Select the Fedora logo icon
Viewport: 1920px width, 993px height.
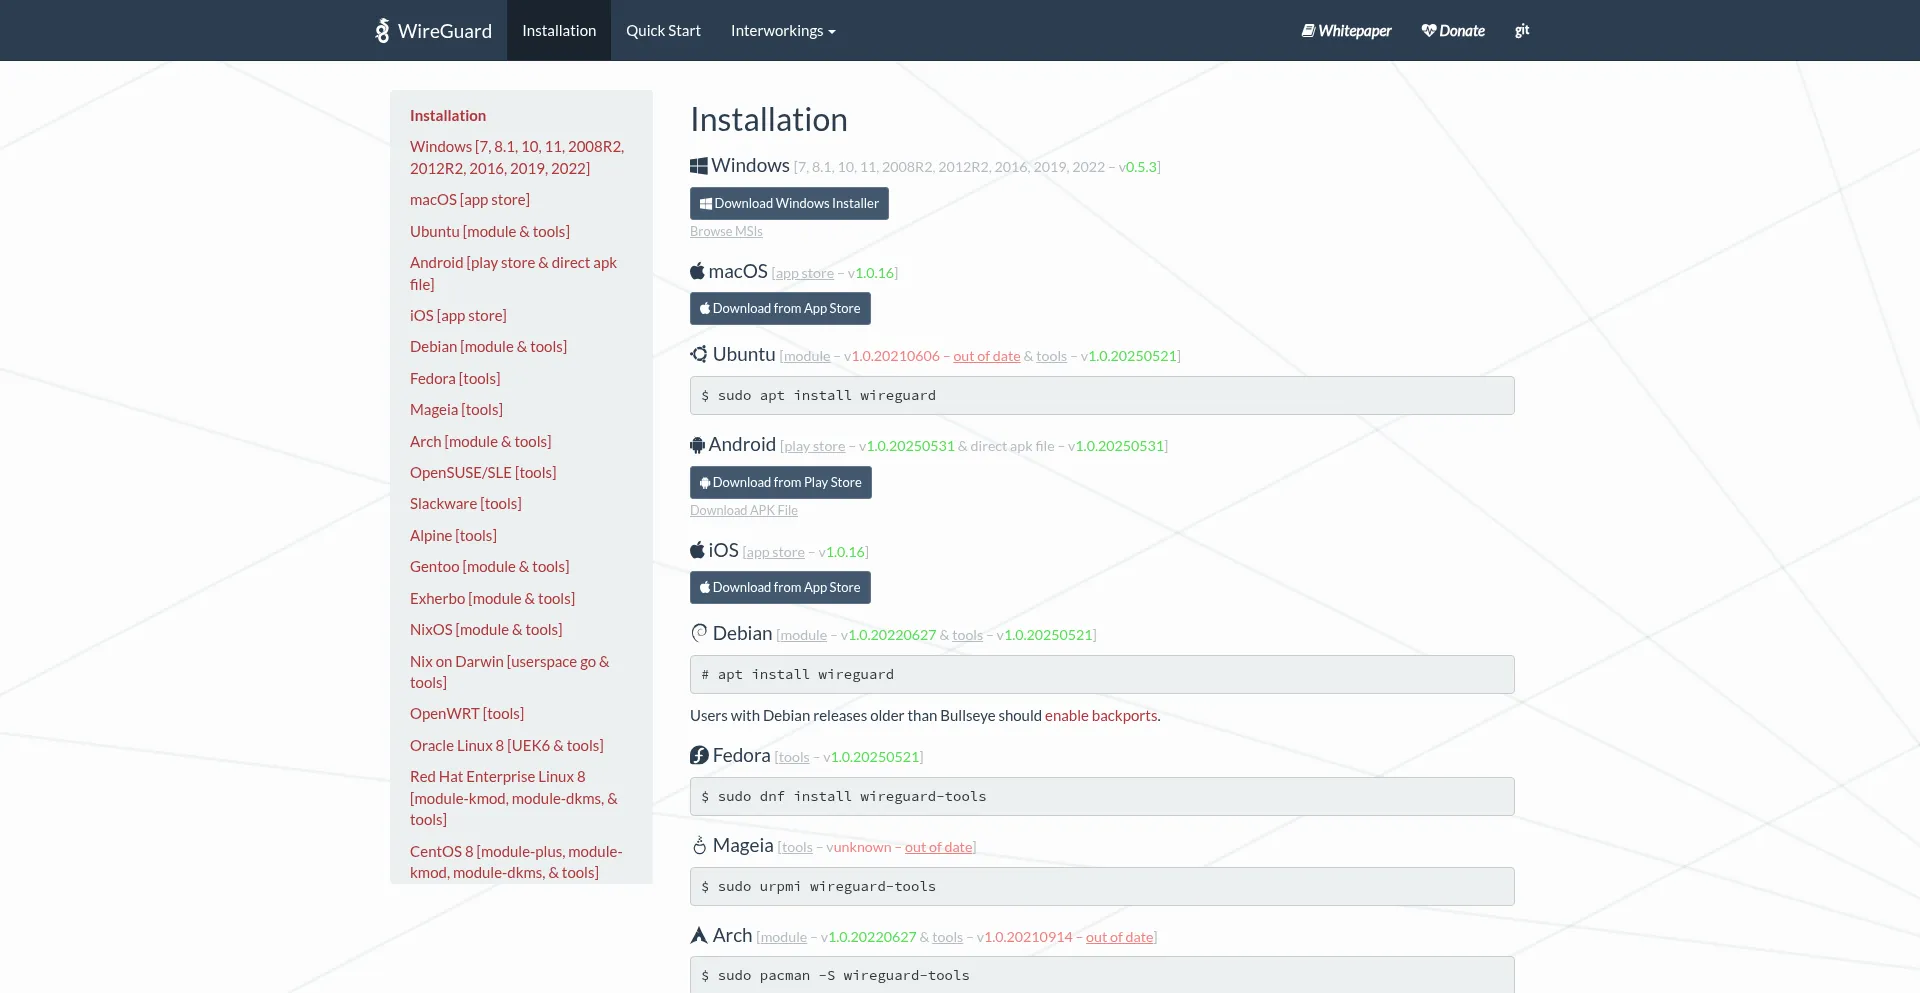point(698,755)
